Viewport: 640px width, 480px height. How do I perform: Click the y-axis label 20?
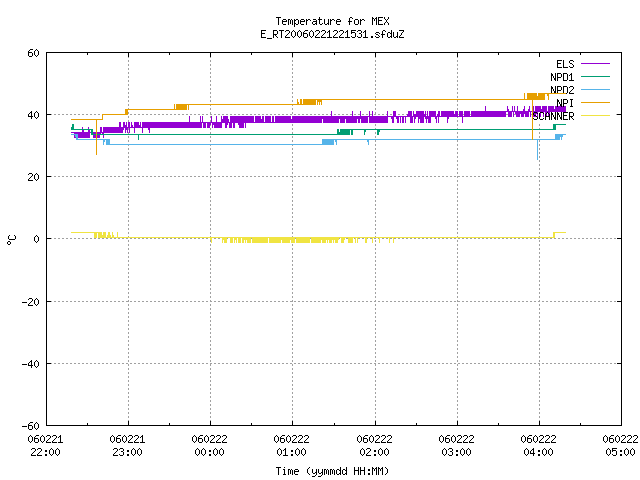[x=33, y=177]
